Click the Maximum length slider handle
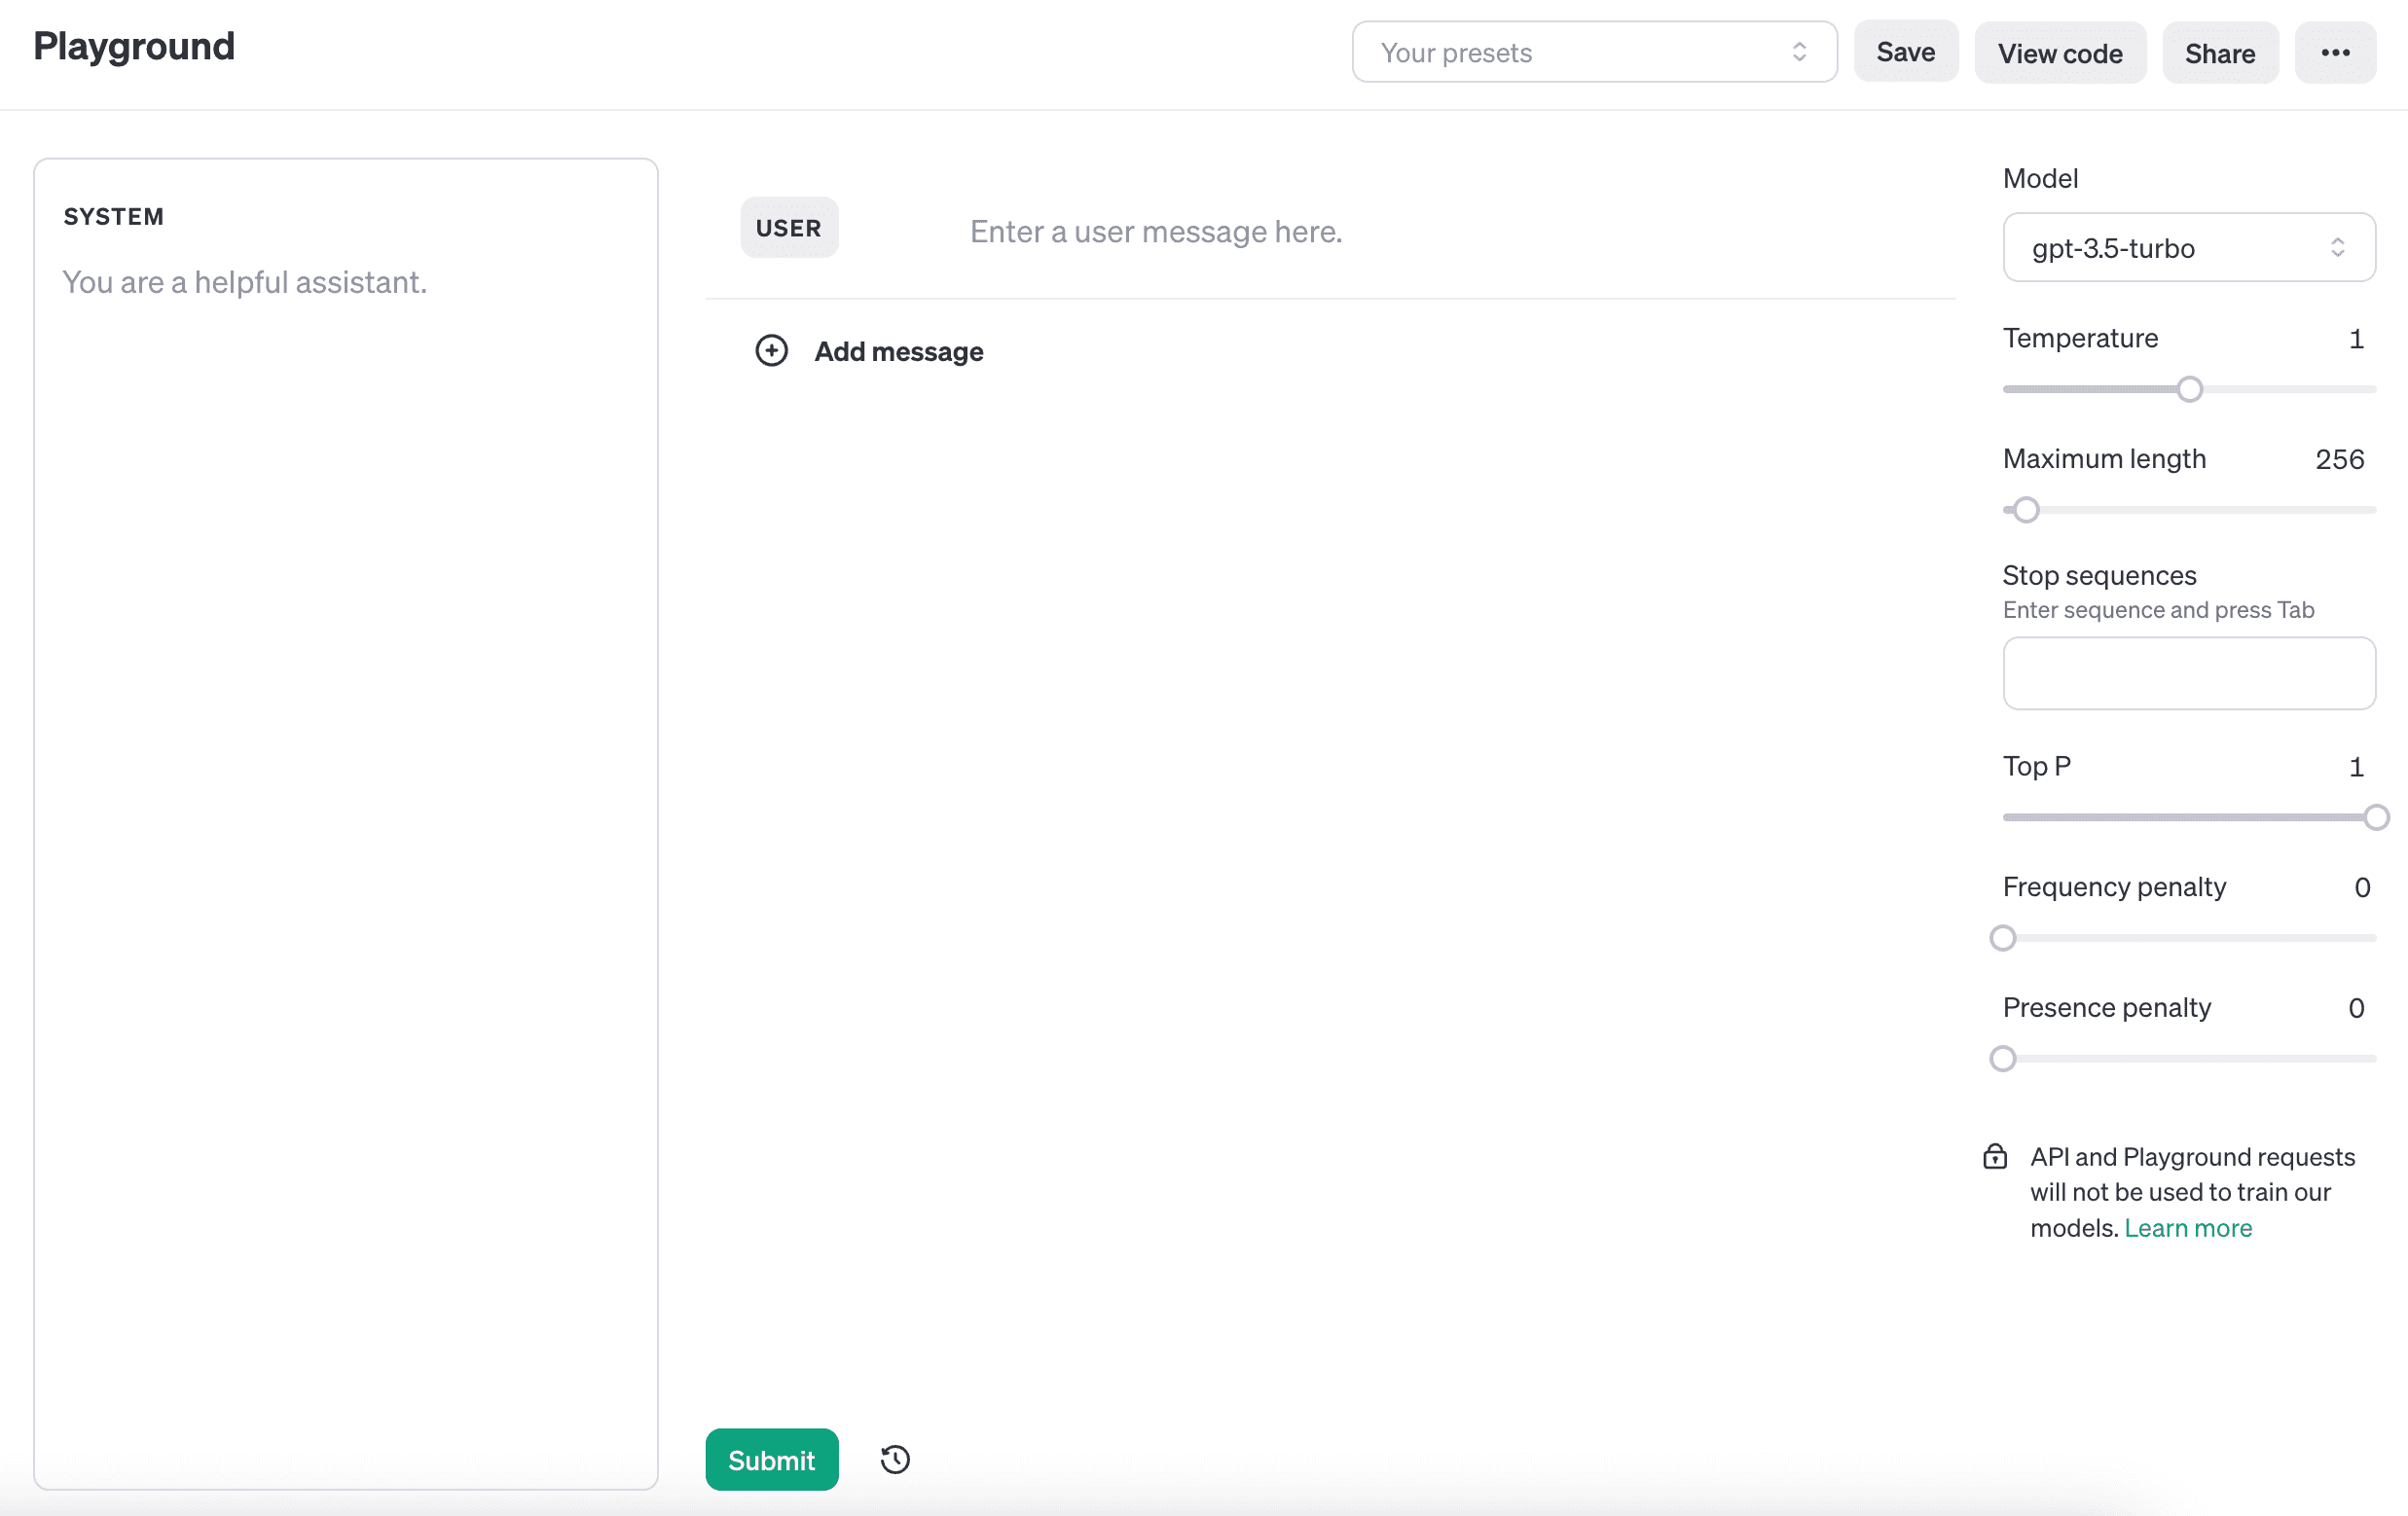 click(x=2026, y=510)
